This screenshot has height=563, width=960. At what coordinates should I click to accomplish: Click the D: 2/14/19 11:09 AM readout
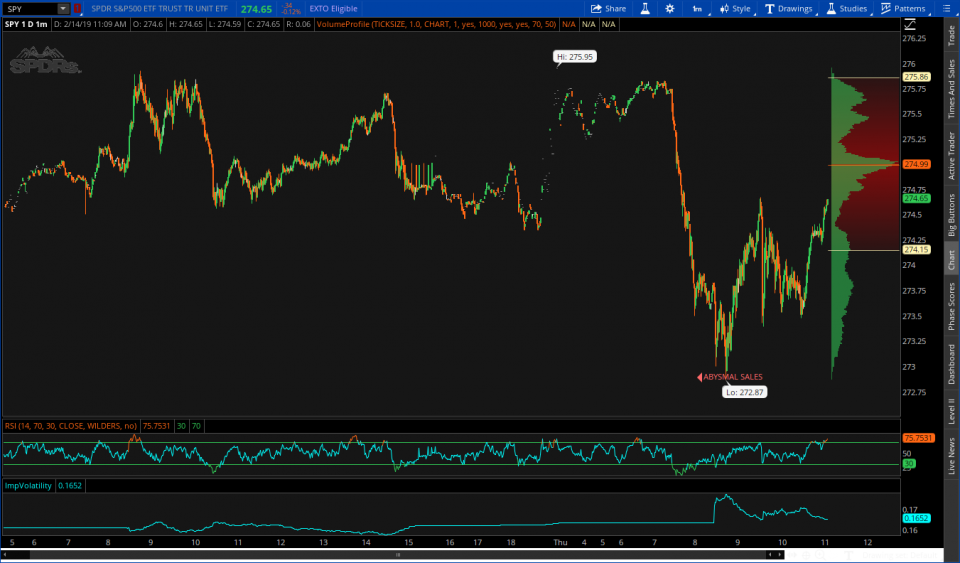click(90, 24)
